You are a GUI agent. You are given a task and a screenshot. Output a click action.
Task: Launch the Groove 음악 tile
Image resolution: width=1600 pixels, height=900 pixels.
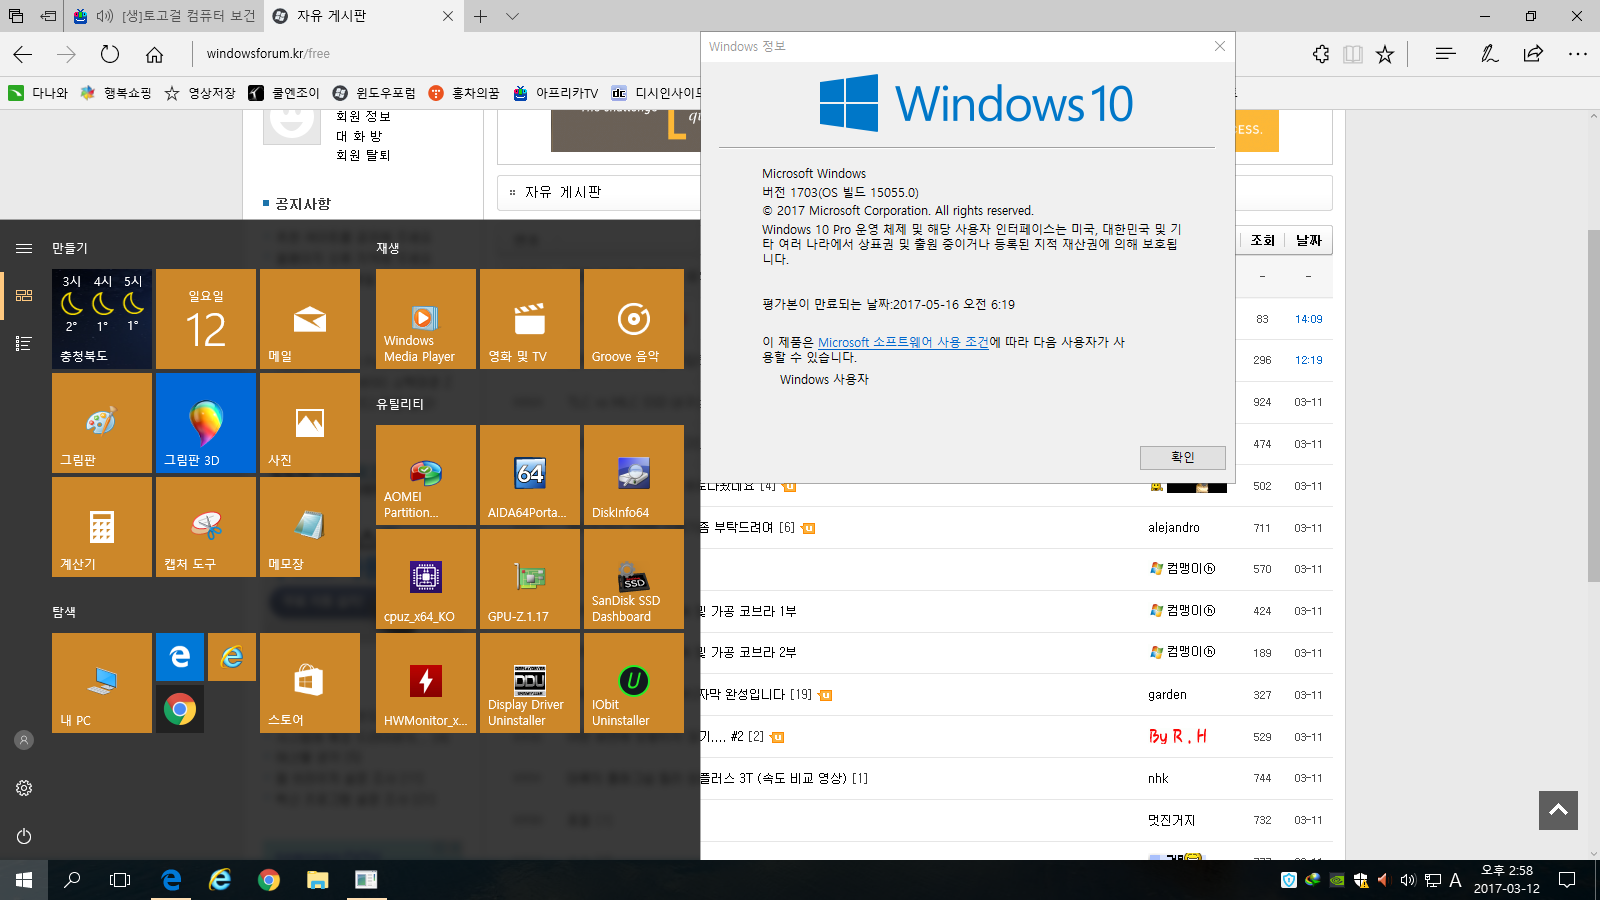pyautogui.click(x=634, y=319)
